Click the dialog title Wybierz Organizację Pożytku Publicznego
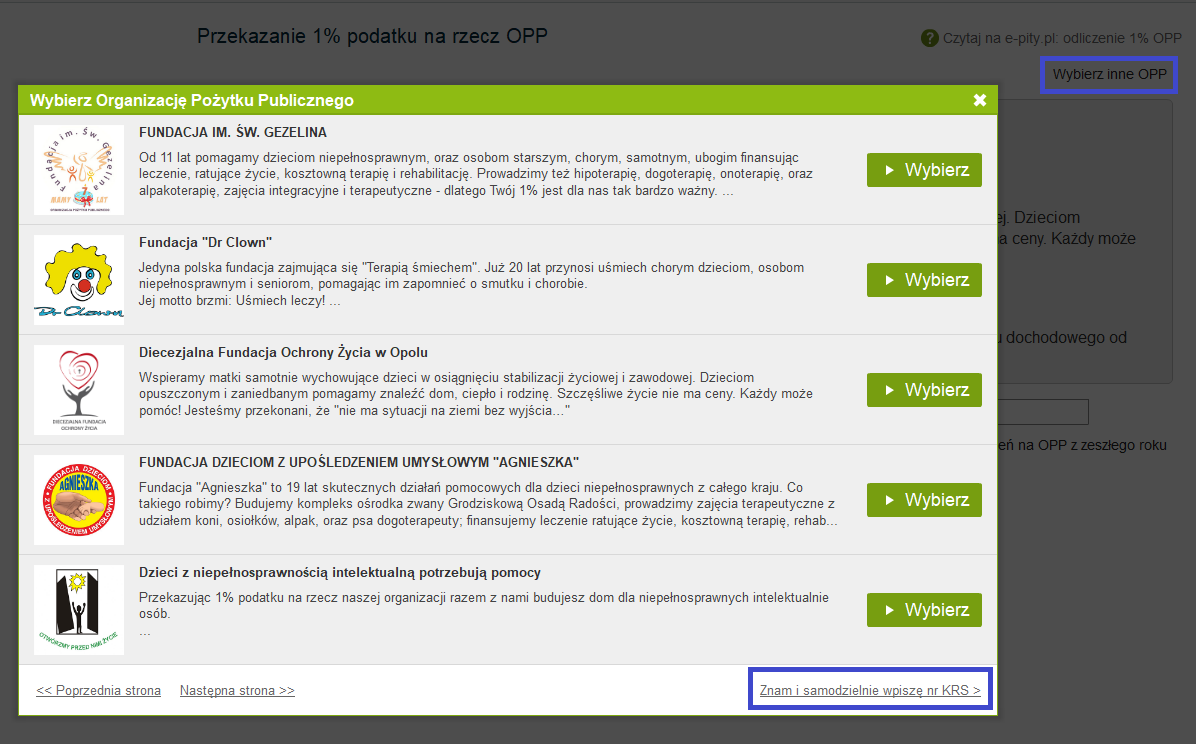The image size is (1196, 744). [x=191, y=100]
